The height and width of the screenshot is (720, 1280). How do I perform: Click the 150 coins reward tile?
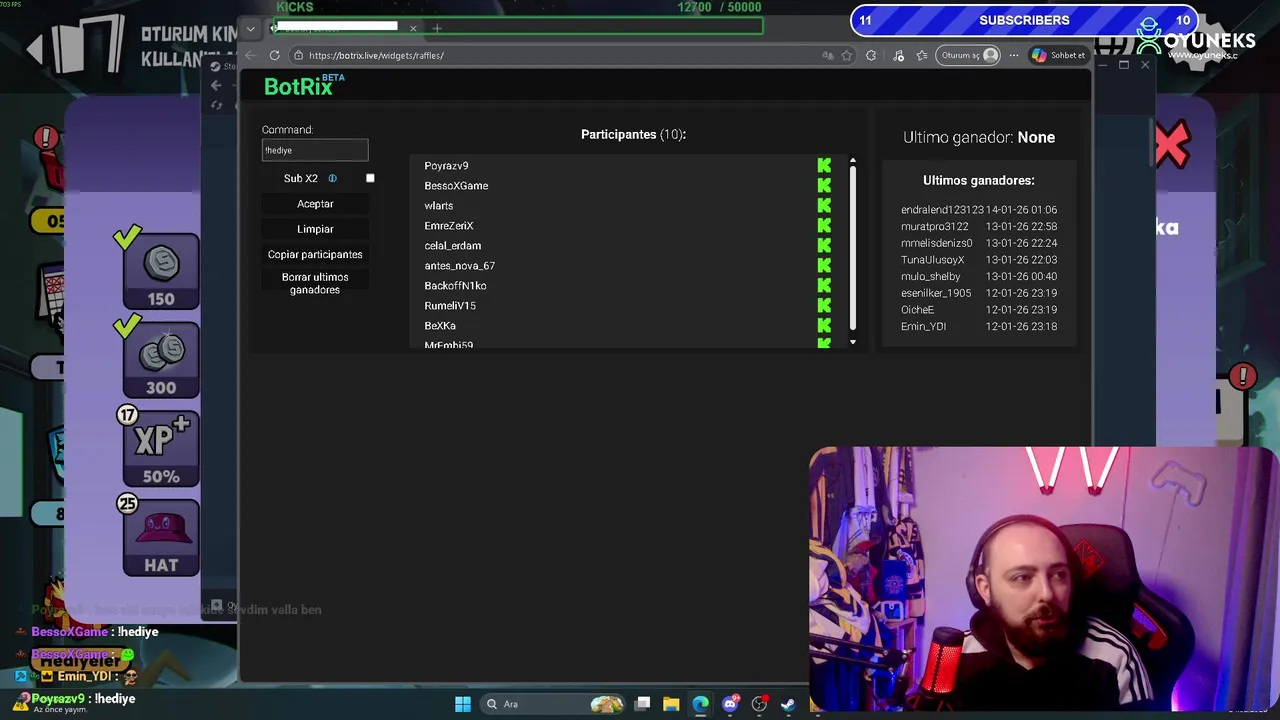[161, 271]
